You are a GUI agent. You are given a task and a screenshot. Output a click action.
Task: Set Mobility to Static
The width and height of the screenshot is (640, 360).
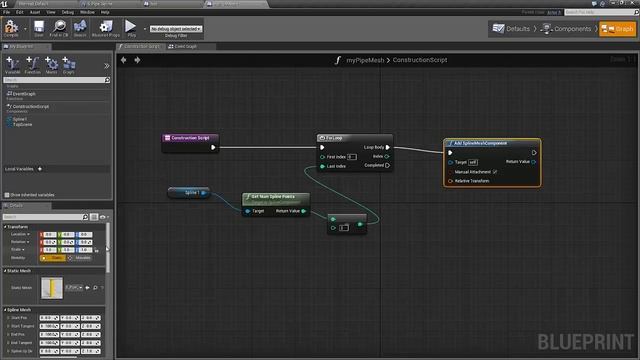pyautogui.click(x=53, y=258)
